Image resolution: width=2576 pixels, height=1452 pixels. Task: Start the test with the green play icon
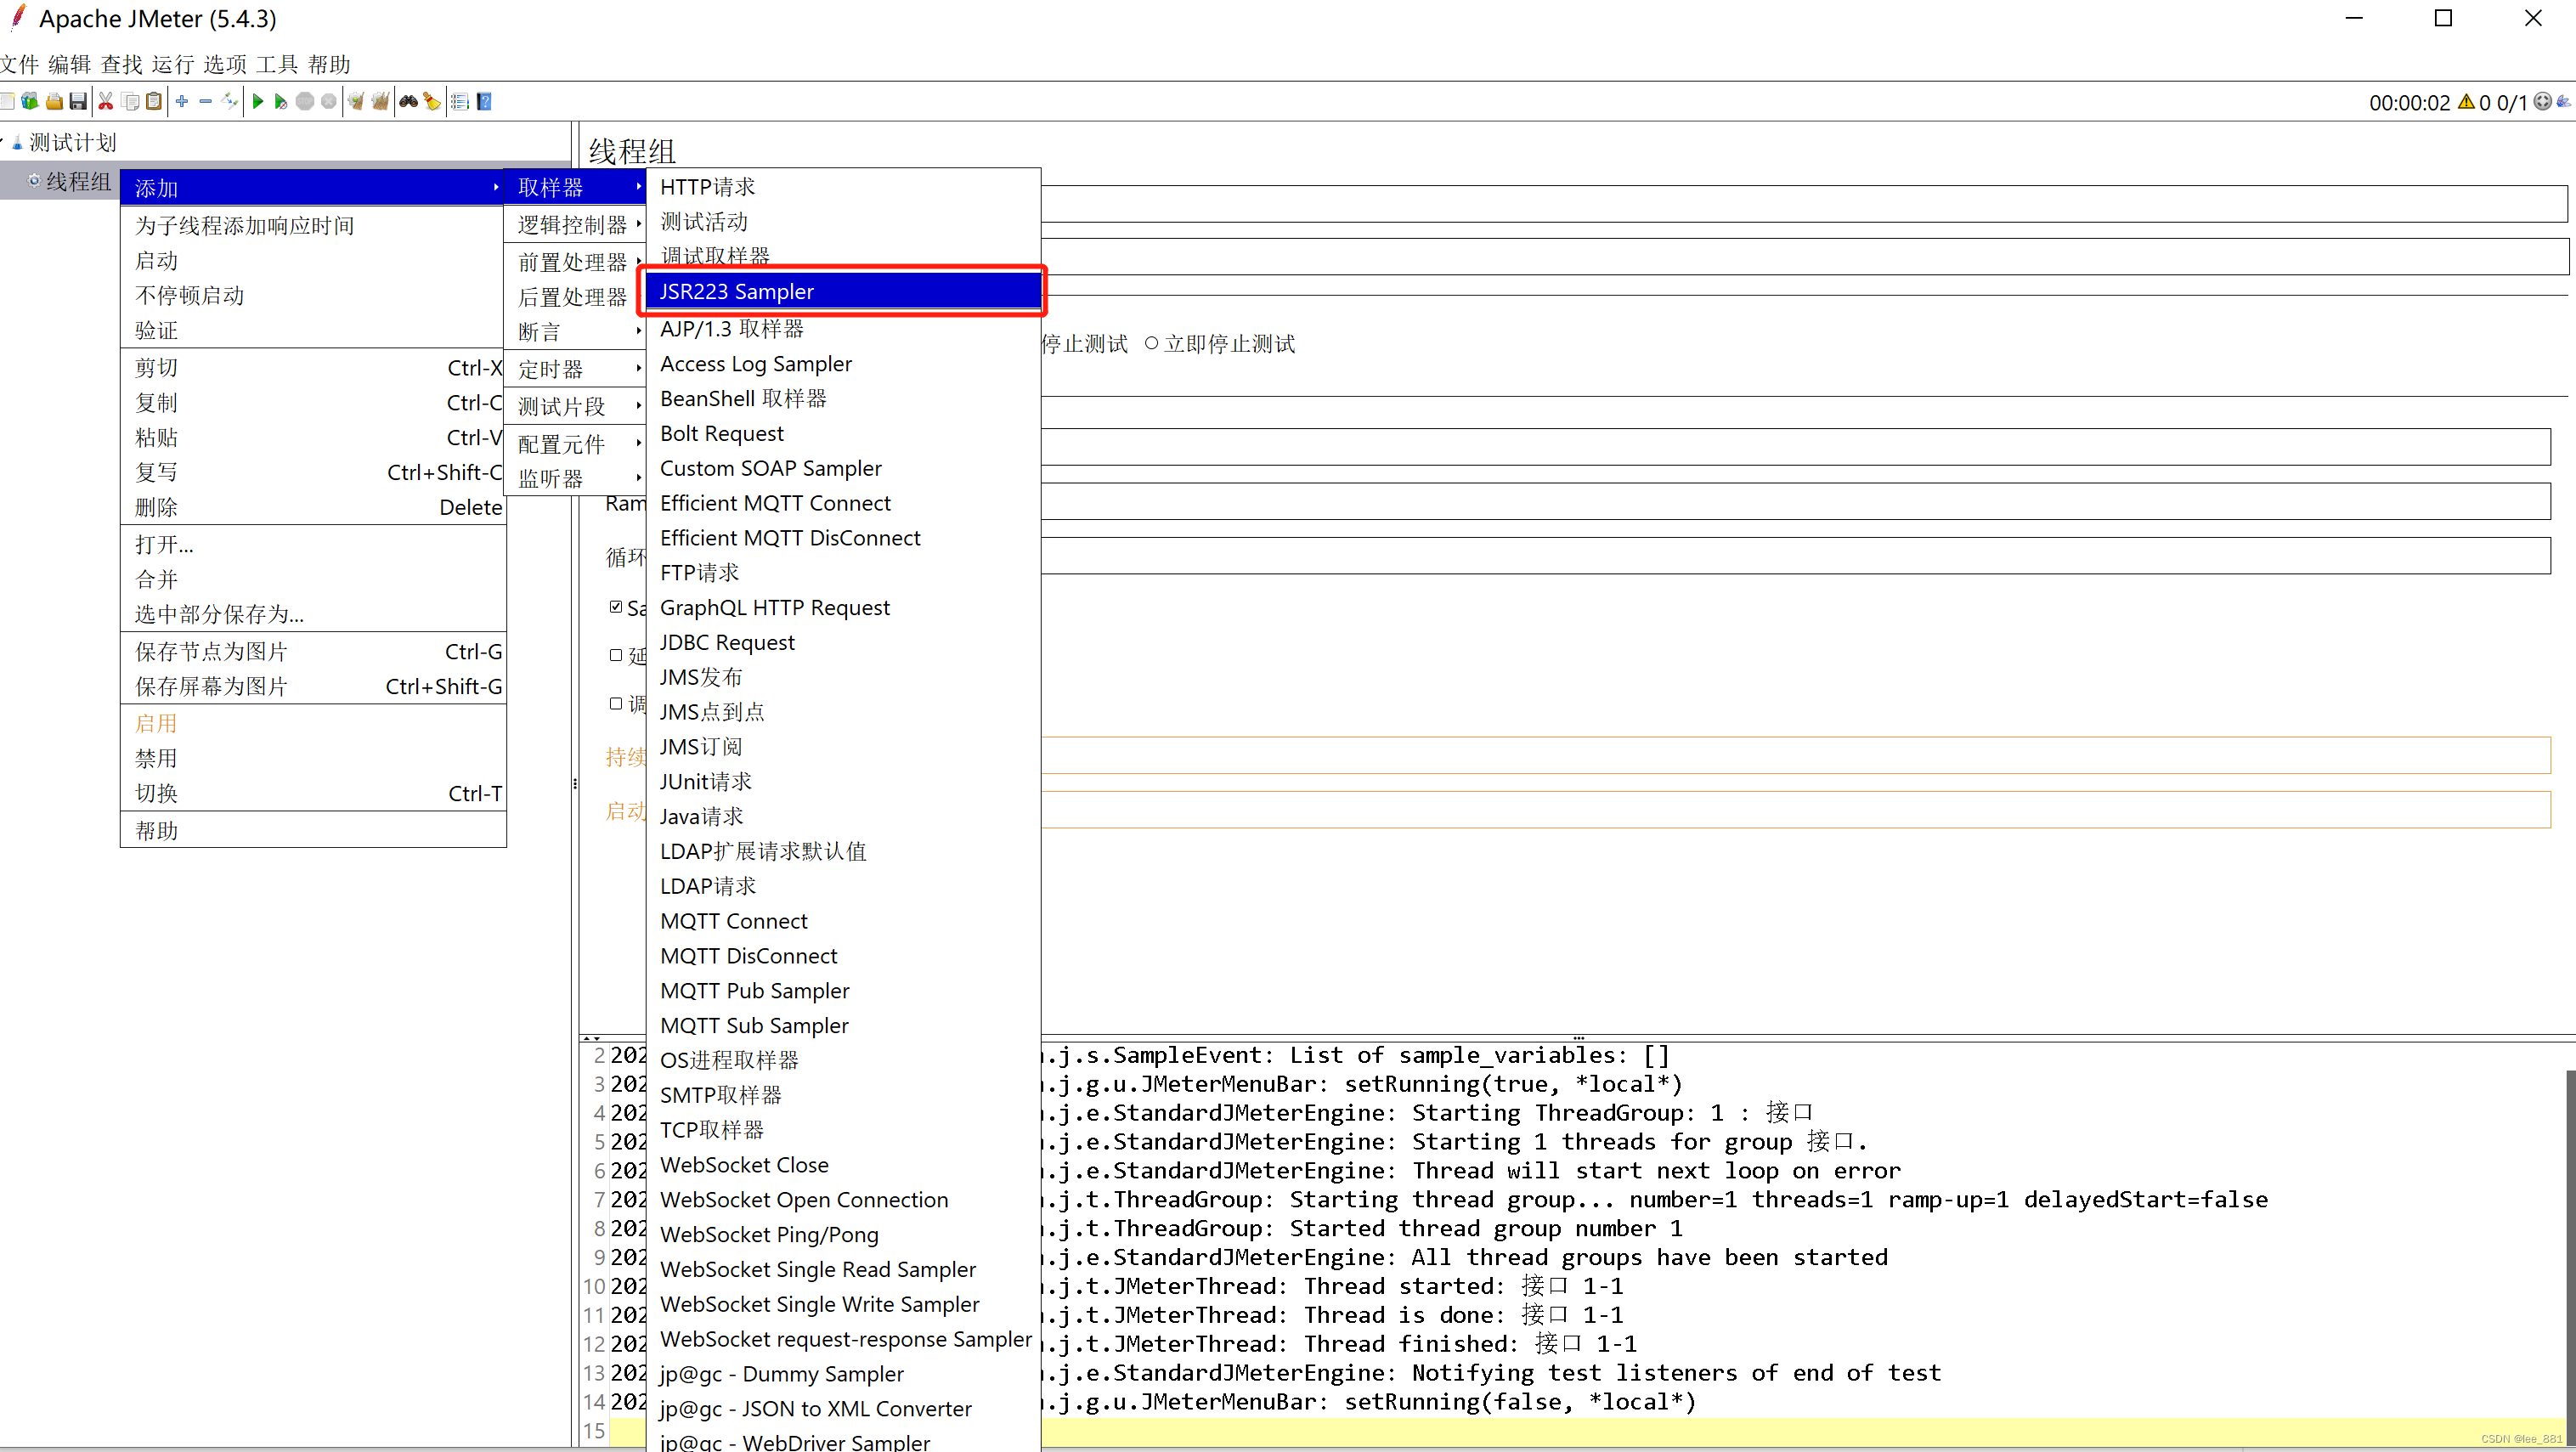258,101
